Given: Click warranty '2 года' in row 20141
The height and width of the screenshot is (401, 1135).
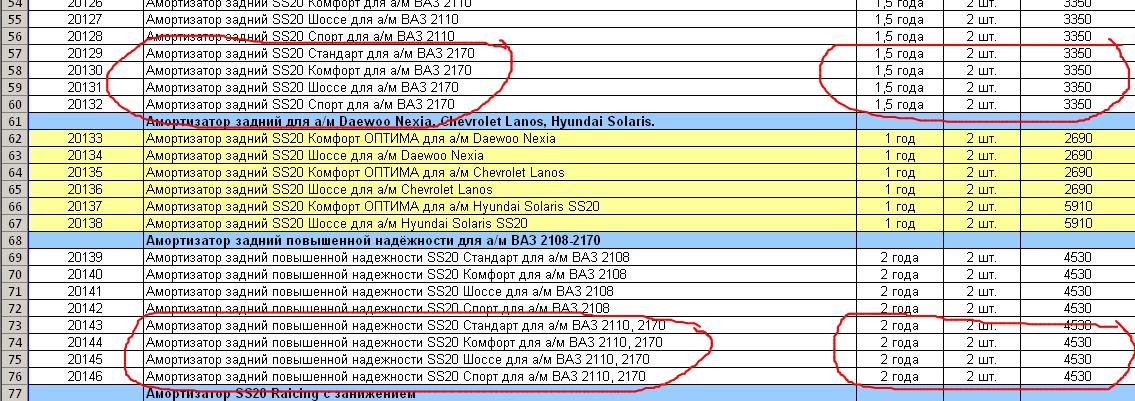Looking at the screenshot, I should pyautogui.click(x=900, y=292).
